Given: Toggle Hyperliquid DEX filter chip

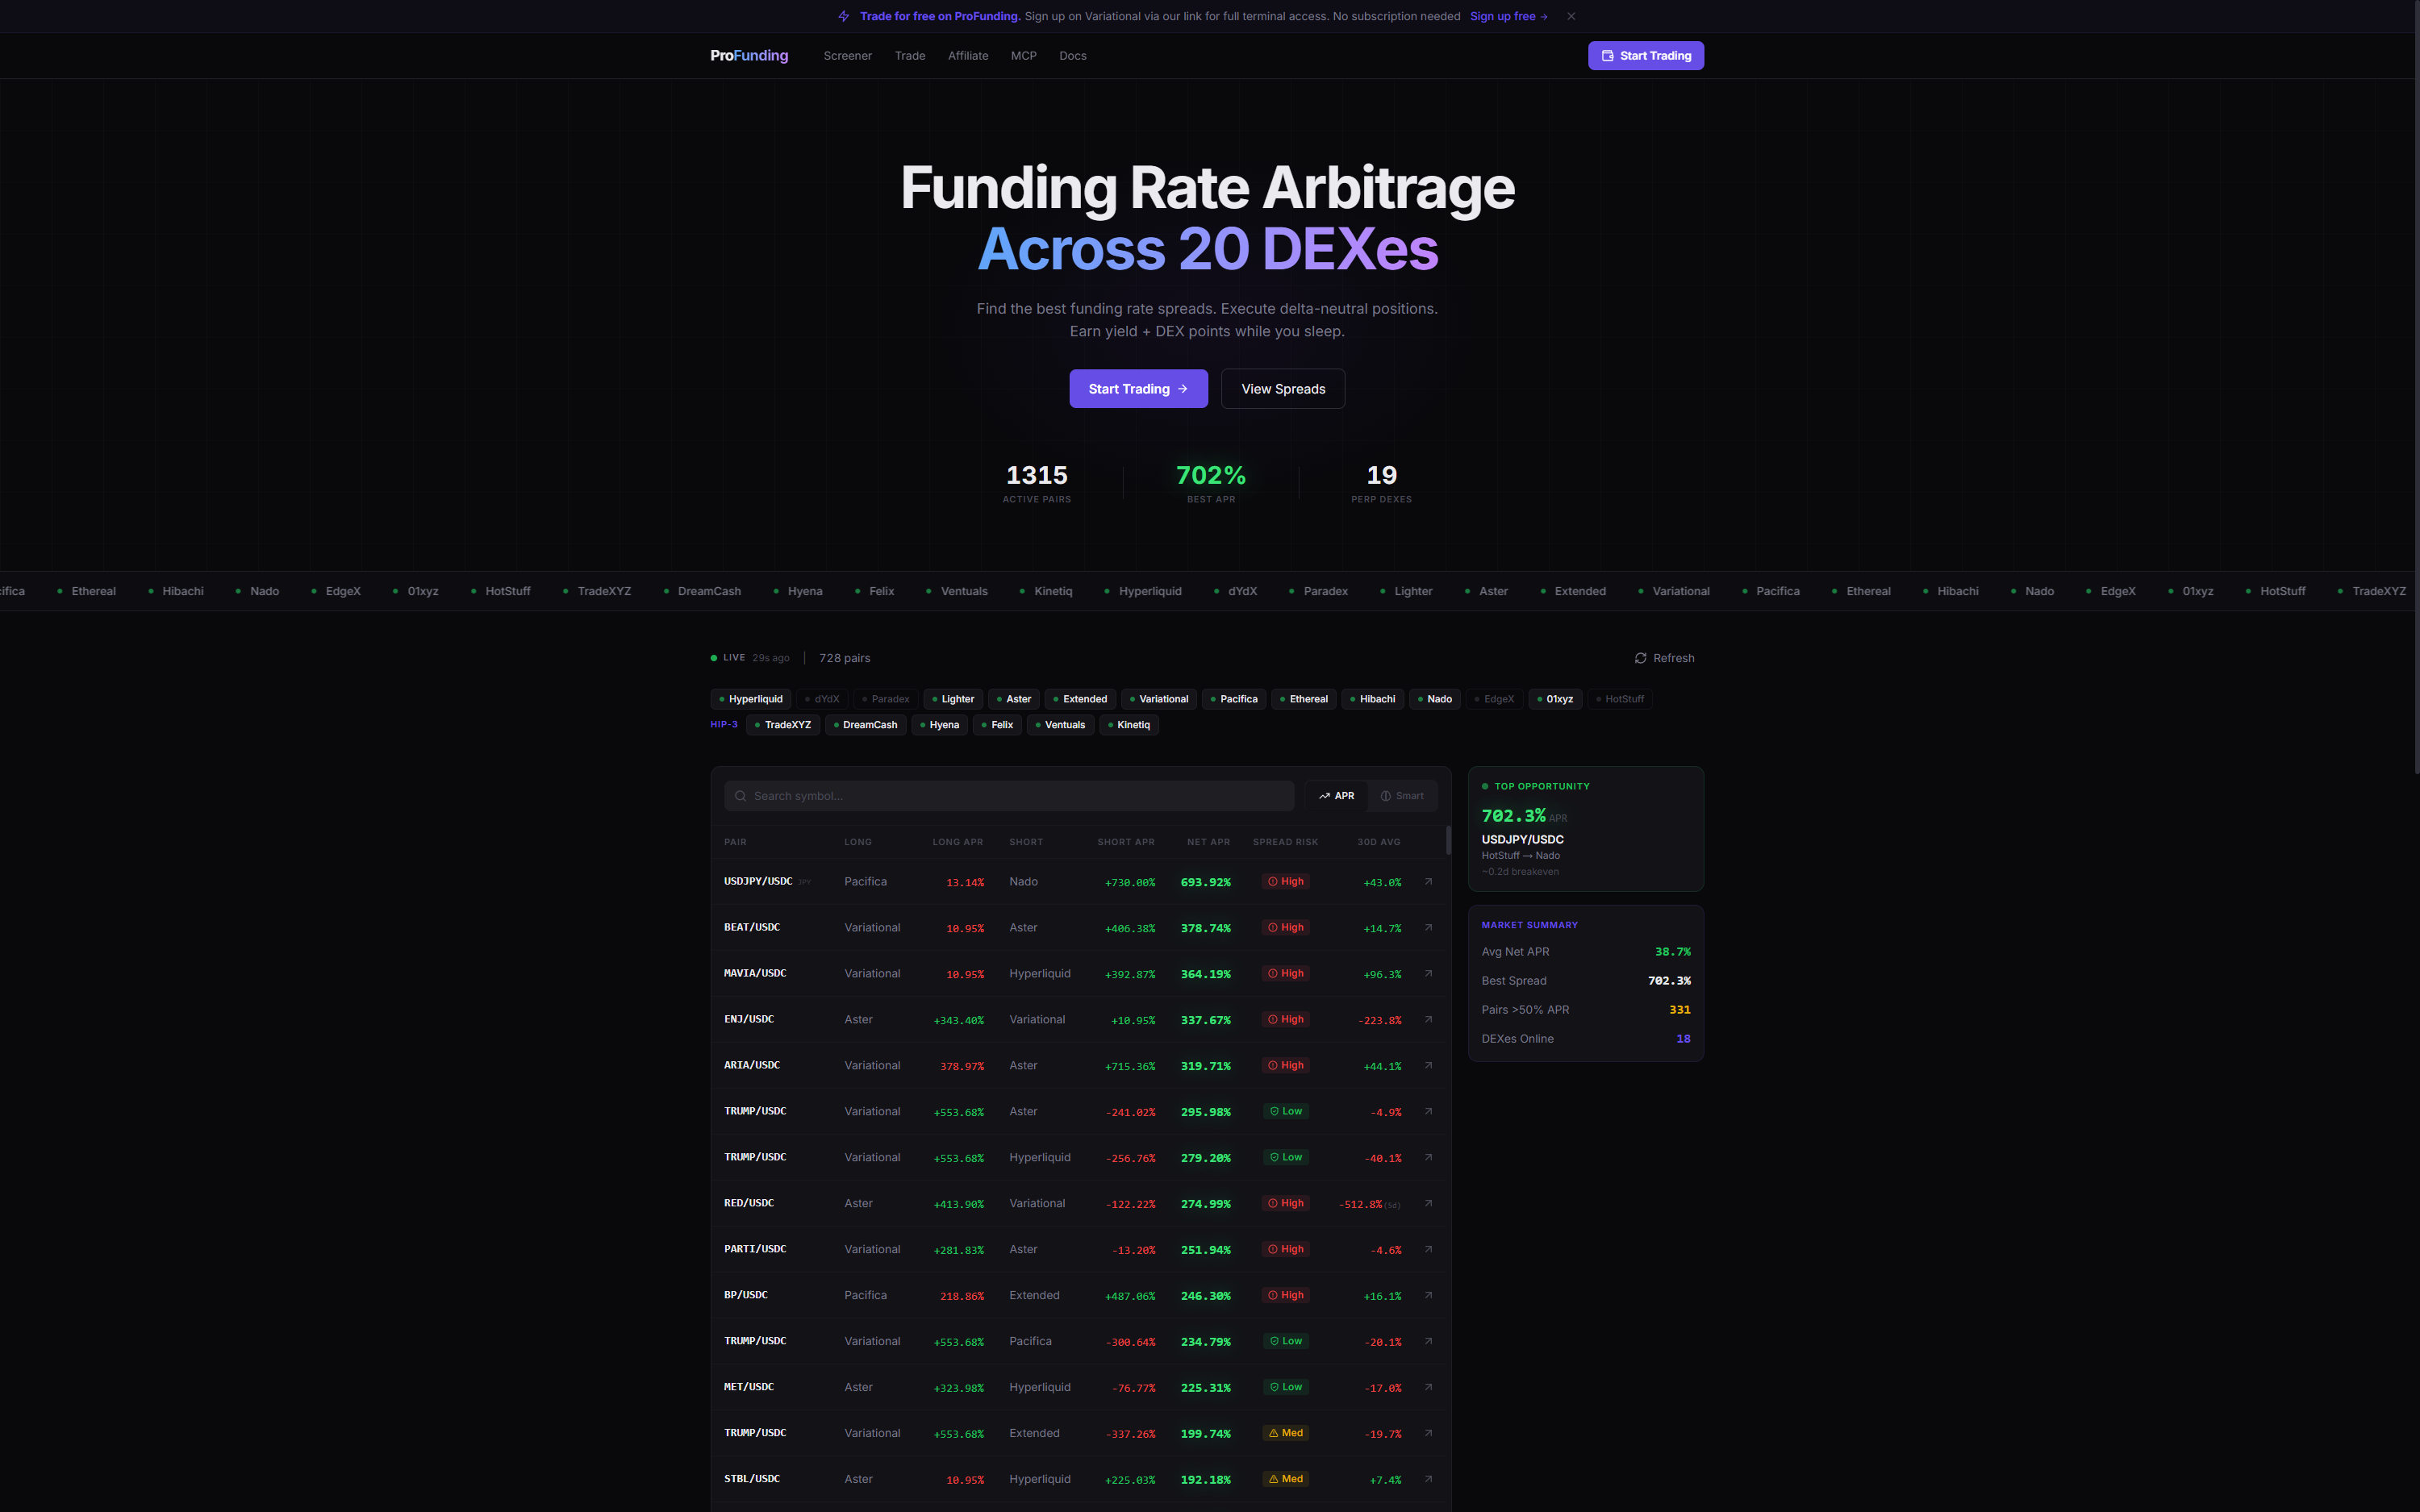Looking at the screenshot, I should pyautogui.click(x=750, y=699).
